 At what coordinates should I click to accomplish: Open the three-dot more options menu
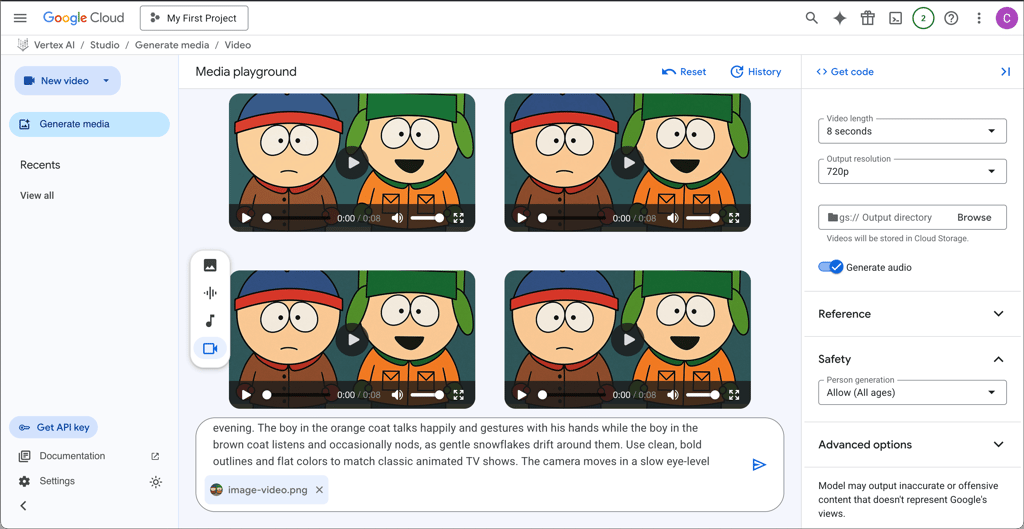click(978, 18)
